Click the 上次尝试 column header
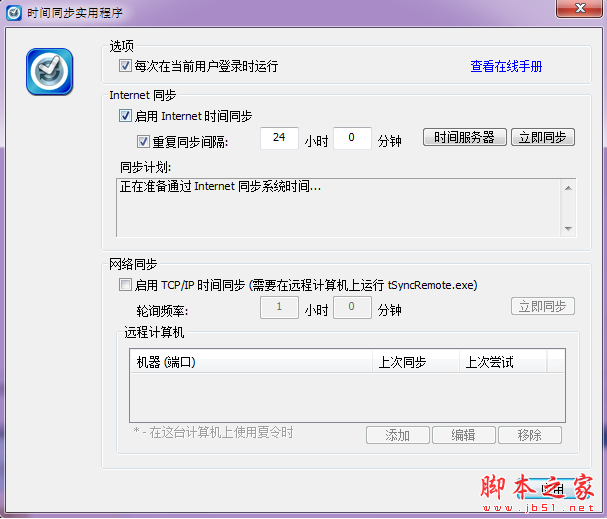607x519 pixels. tap(503, 362)
